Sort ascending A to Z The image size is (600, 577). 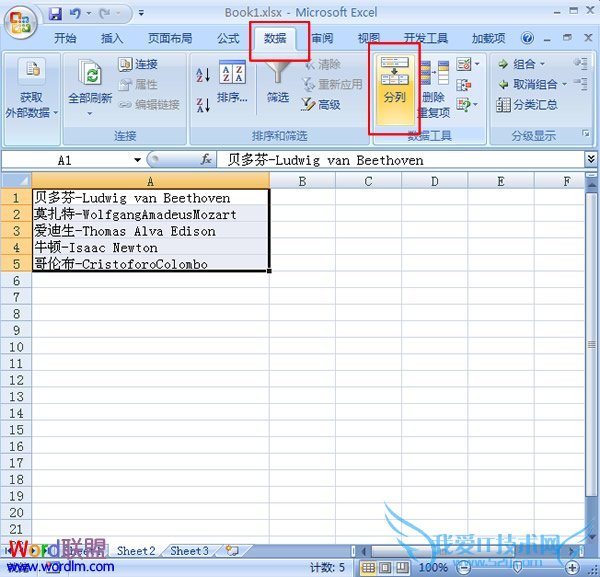[x=203, y=75]
